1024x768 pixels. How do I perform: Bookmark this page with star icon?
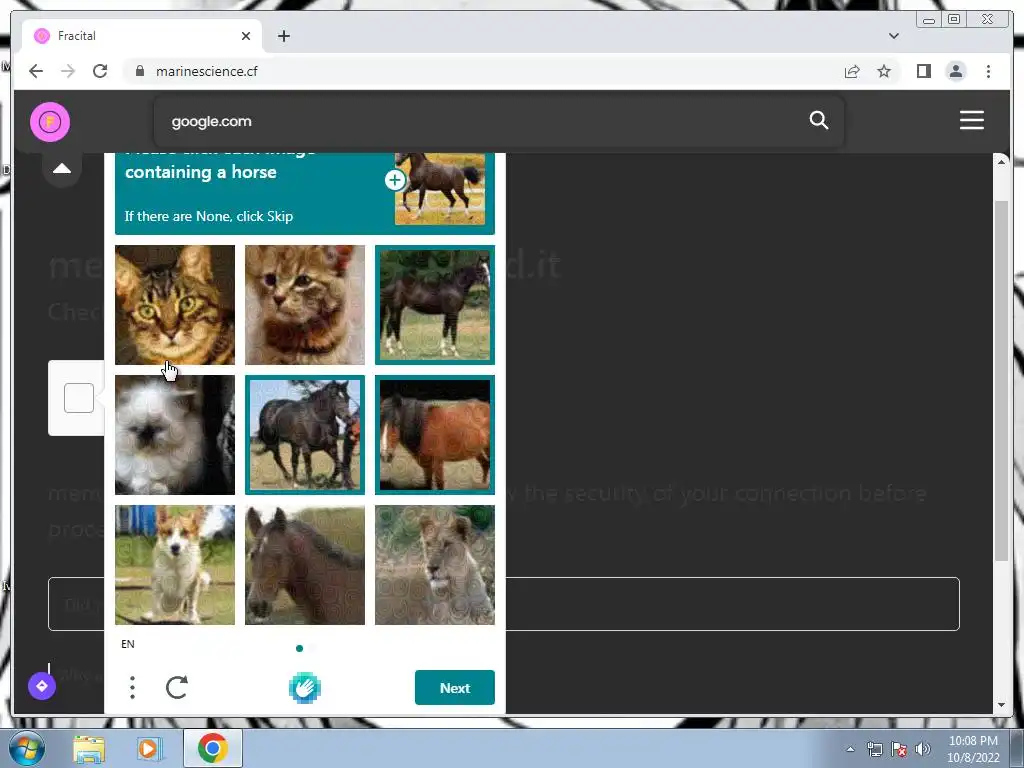point(884,71)
